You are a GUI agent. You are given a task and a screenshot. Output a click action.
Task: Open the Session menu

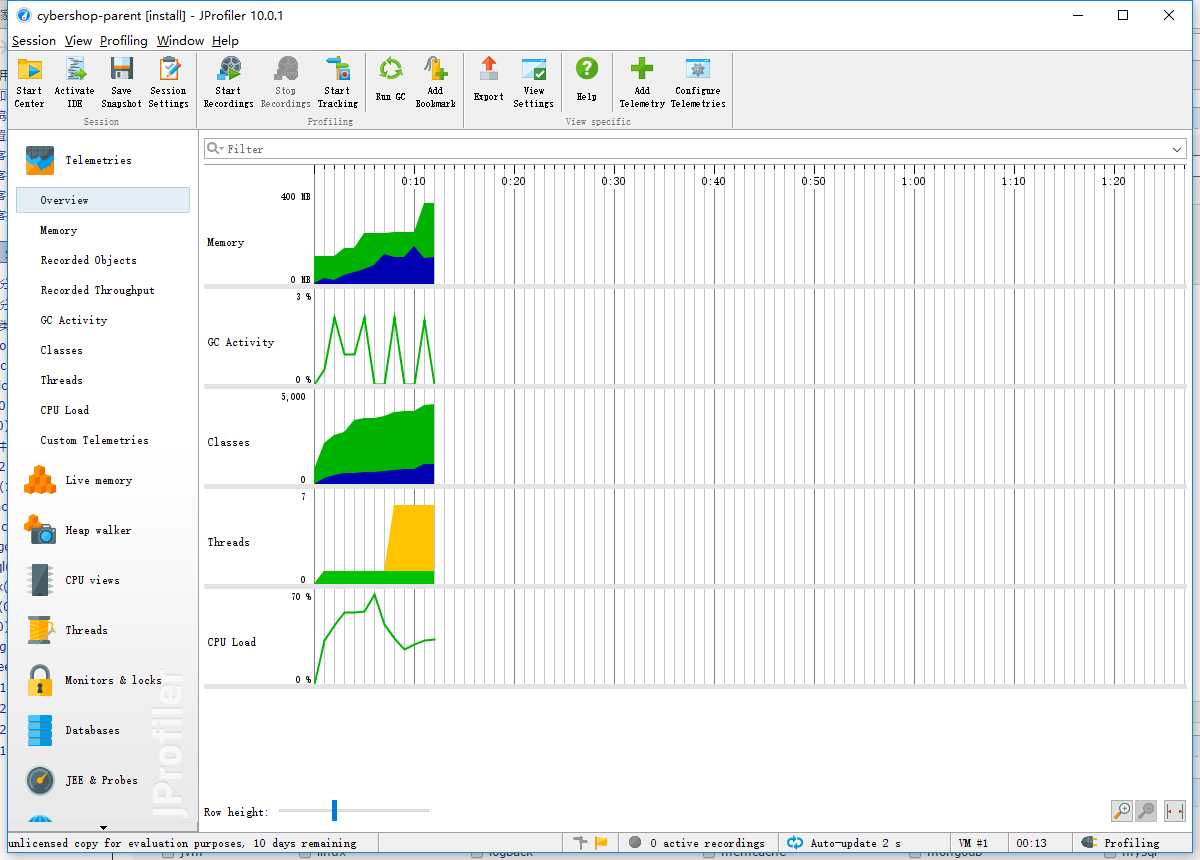[34, 41]
